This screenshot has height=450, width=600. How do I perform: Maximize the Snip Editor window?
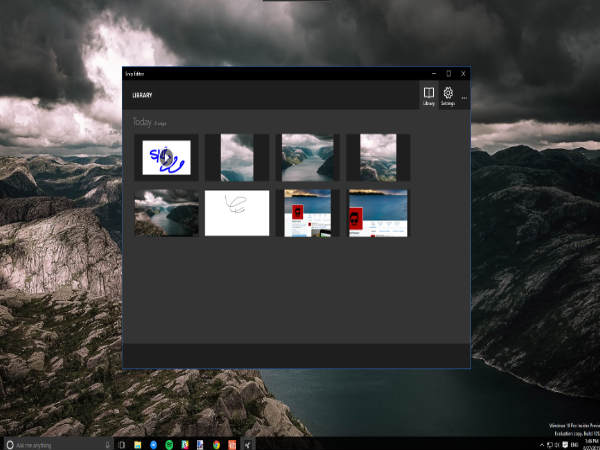click(448, 73)
